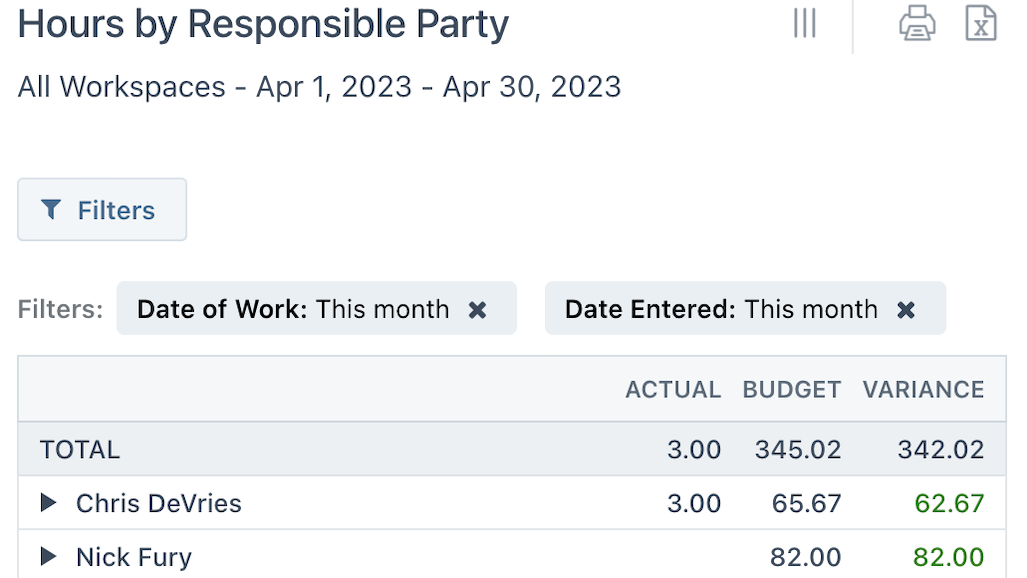Remove the Date Entered filter
Image resolution: width=1027 pixels, height=578 pixels.
pyautogui.click(x=905, y=309)
